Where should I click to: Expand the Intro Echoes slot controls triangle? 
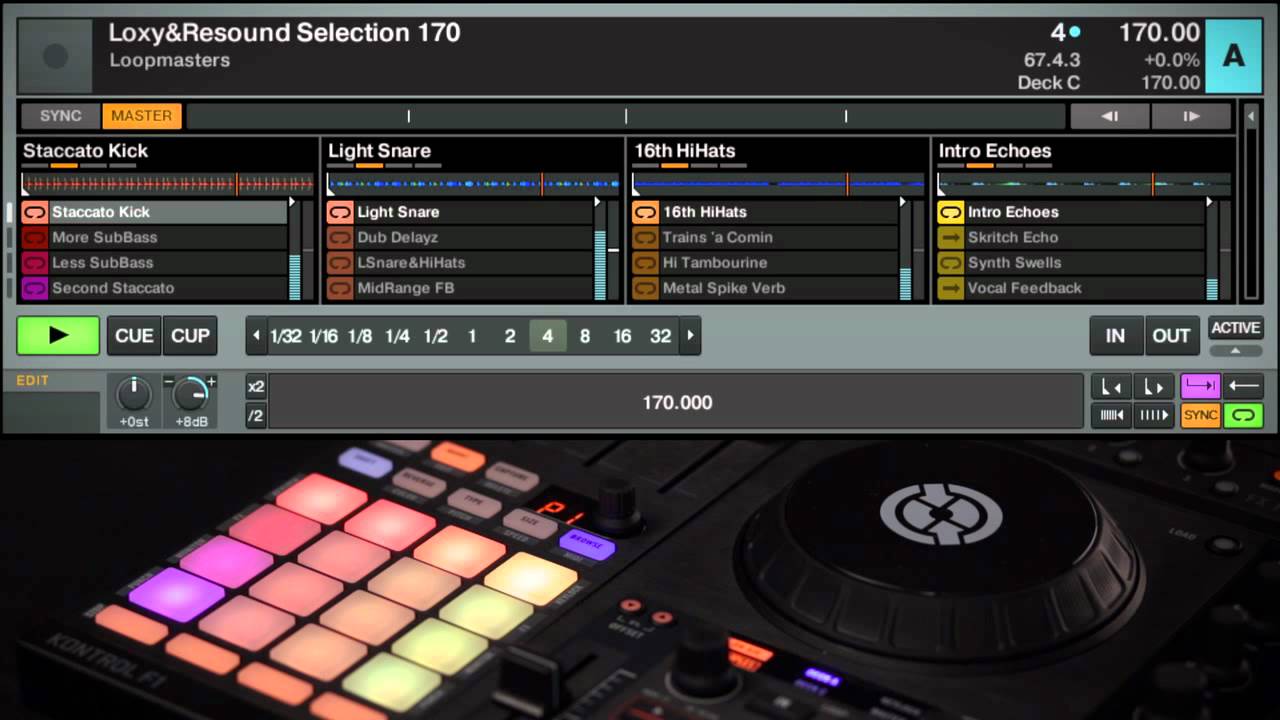click(x=1209, y=202)
